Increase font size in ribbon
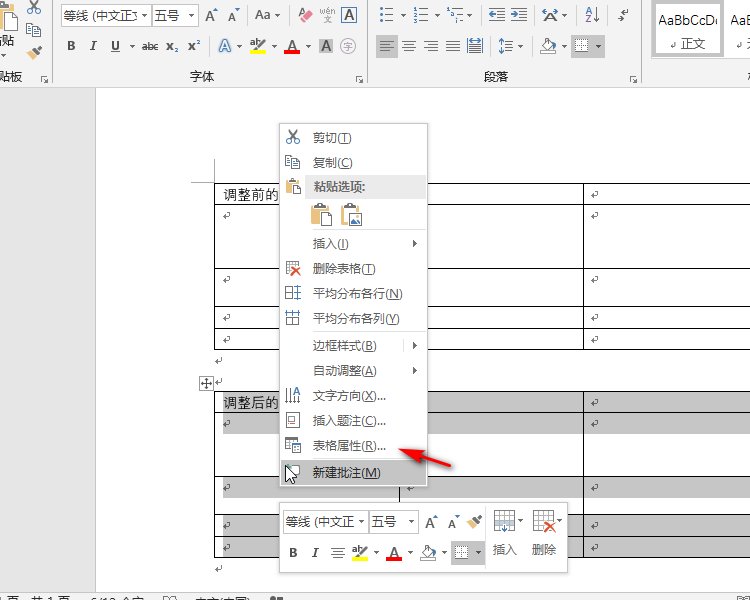Viewport: 750px width, 600px height. coord(211,16)
